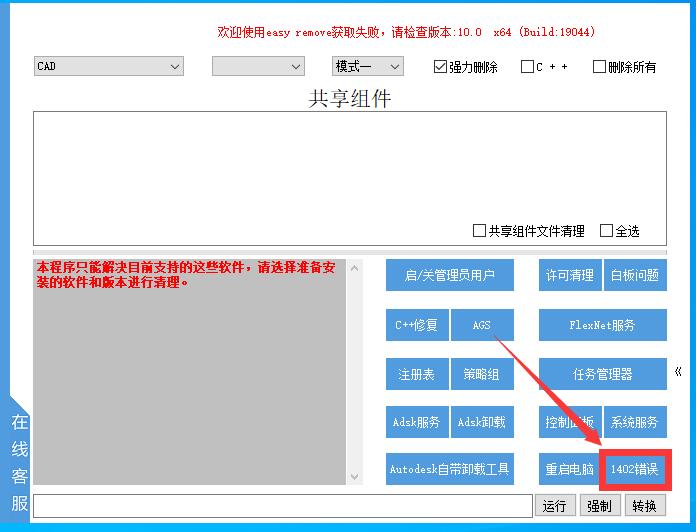The width and height of the screenshot is (696, 532).
Task: Open the 注册表 registry button
Action: (416, 374)
